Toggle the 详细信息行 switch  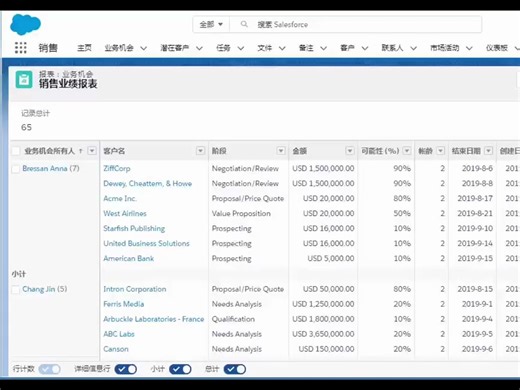point(126,369)
